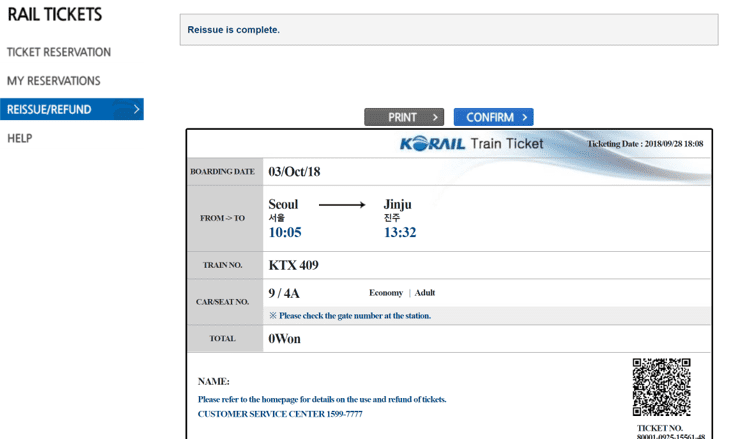Click the chevron beside REISSUE/REFUND
The image size is (738, 439).
136,109
